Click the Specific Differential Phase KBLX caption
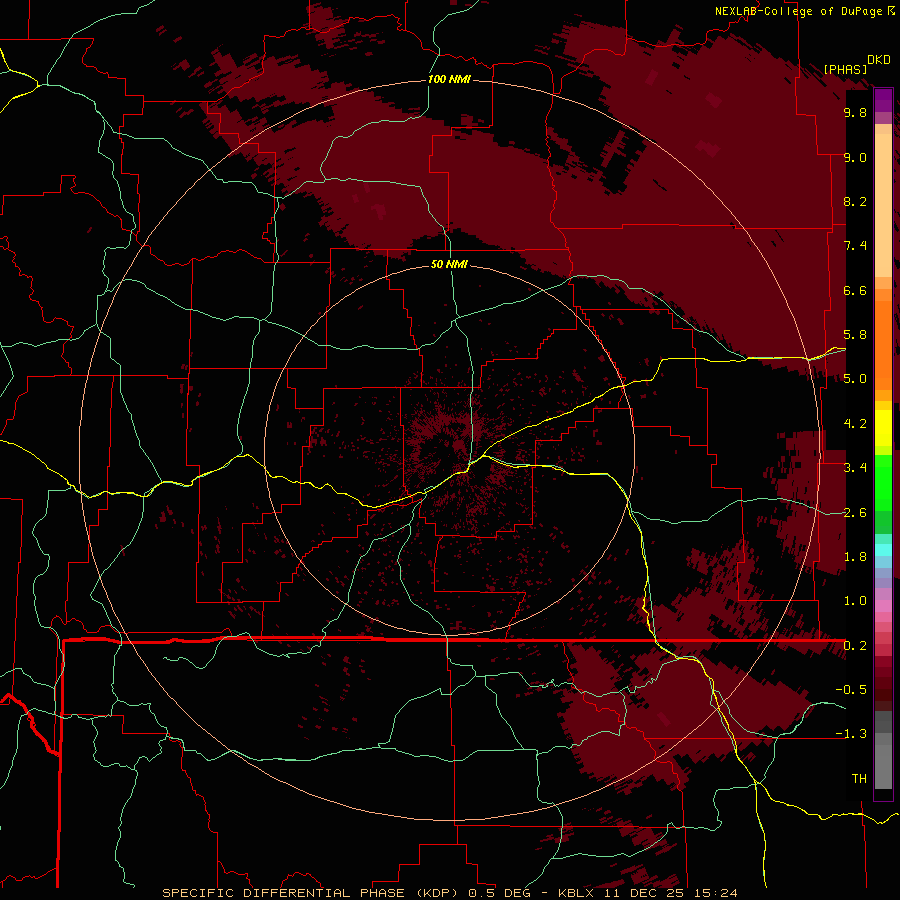This screenshot has width=900, height=900. (449, 893)
